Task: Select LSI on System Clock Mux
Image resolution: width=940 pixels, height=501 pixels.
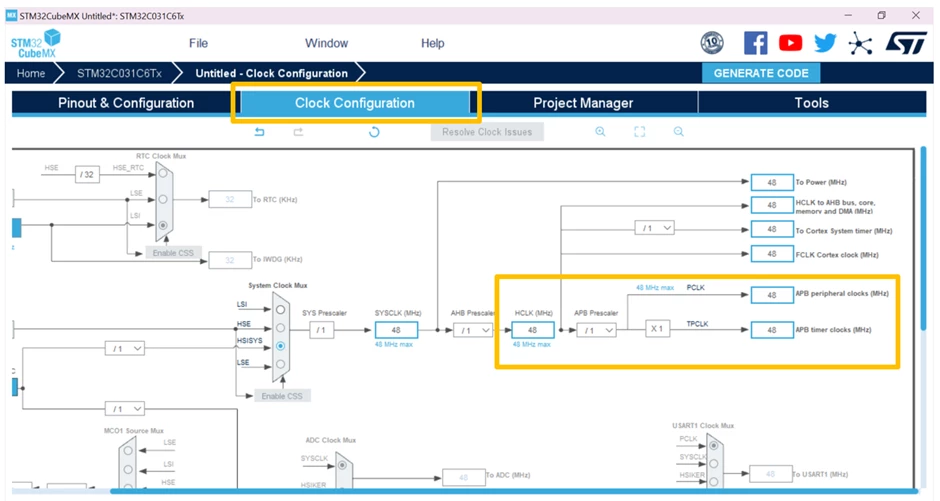Action: [x=280, y=310]
